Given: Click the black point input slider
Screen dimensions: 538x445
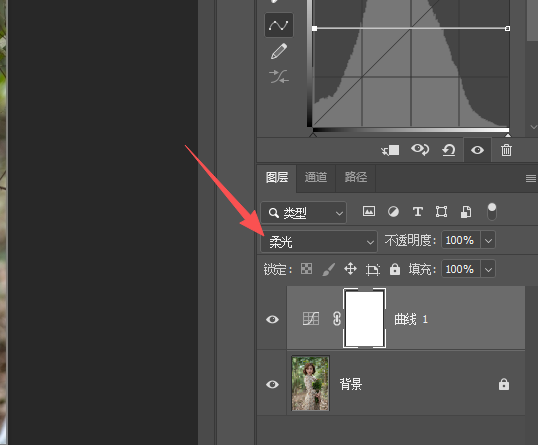Looking at the screenshot, I should click(x=313, y=135).
